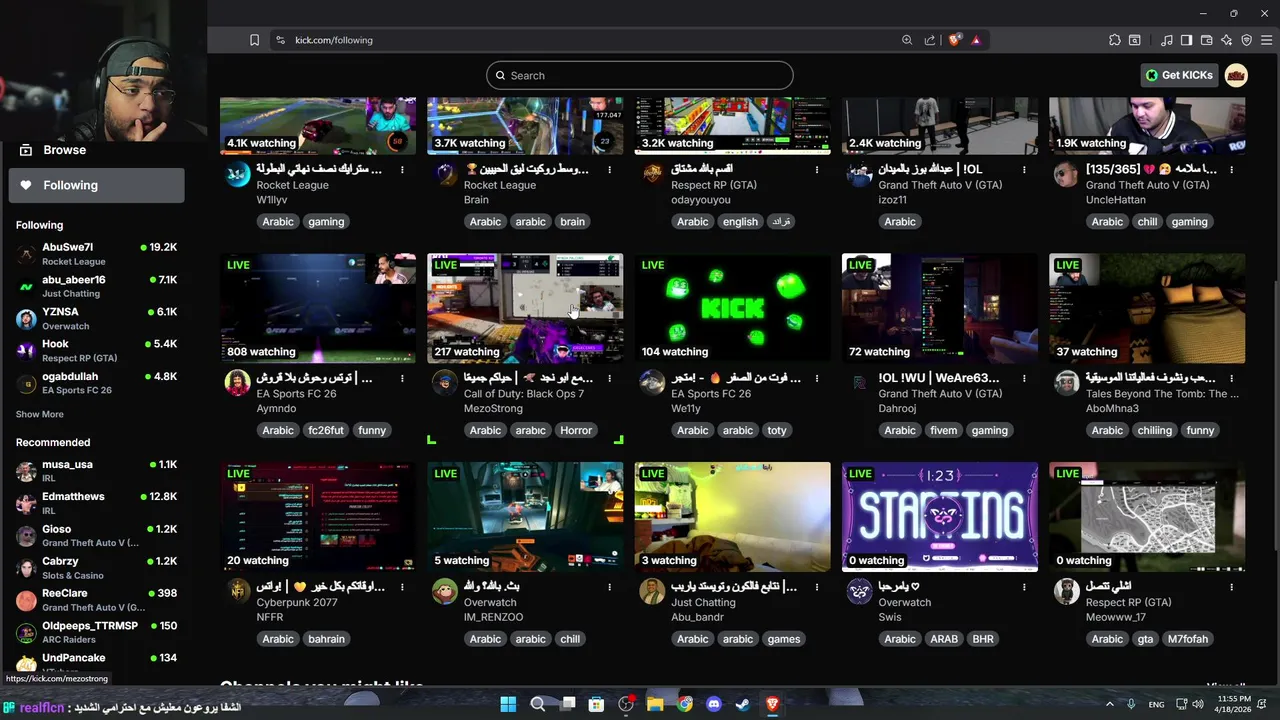Select the M7fofah tag on Meowww_17 card
Viewport: 1280px width, 720px height.
(1188, 639)
